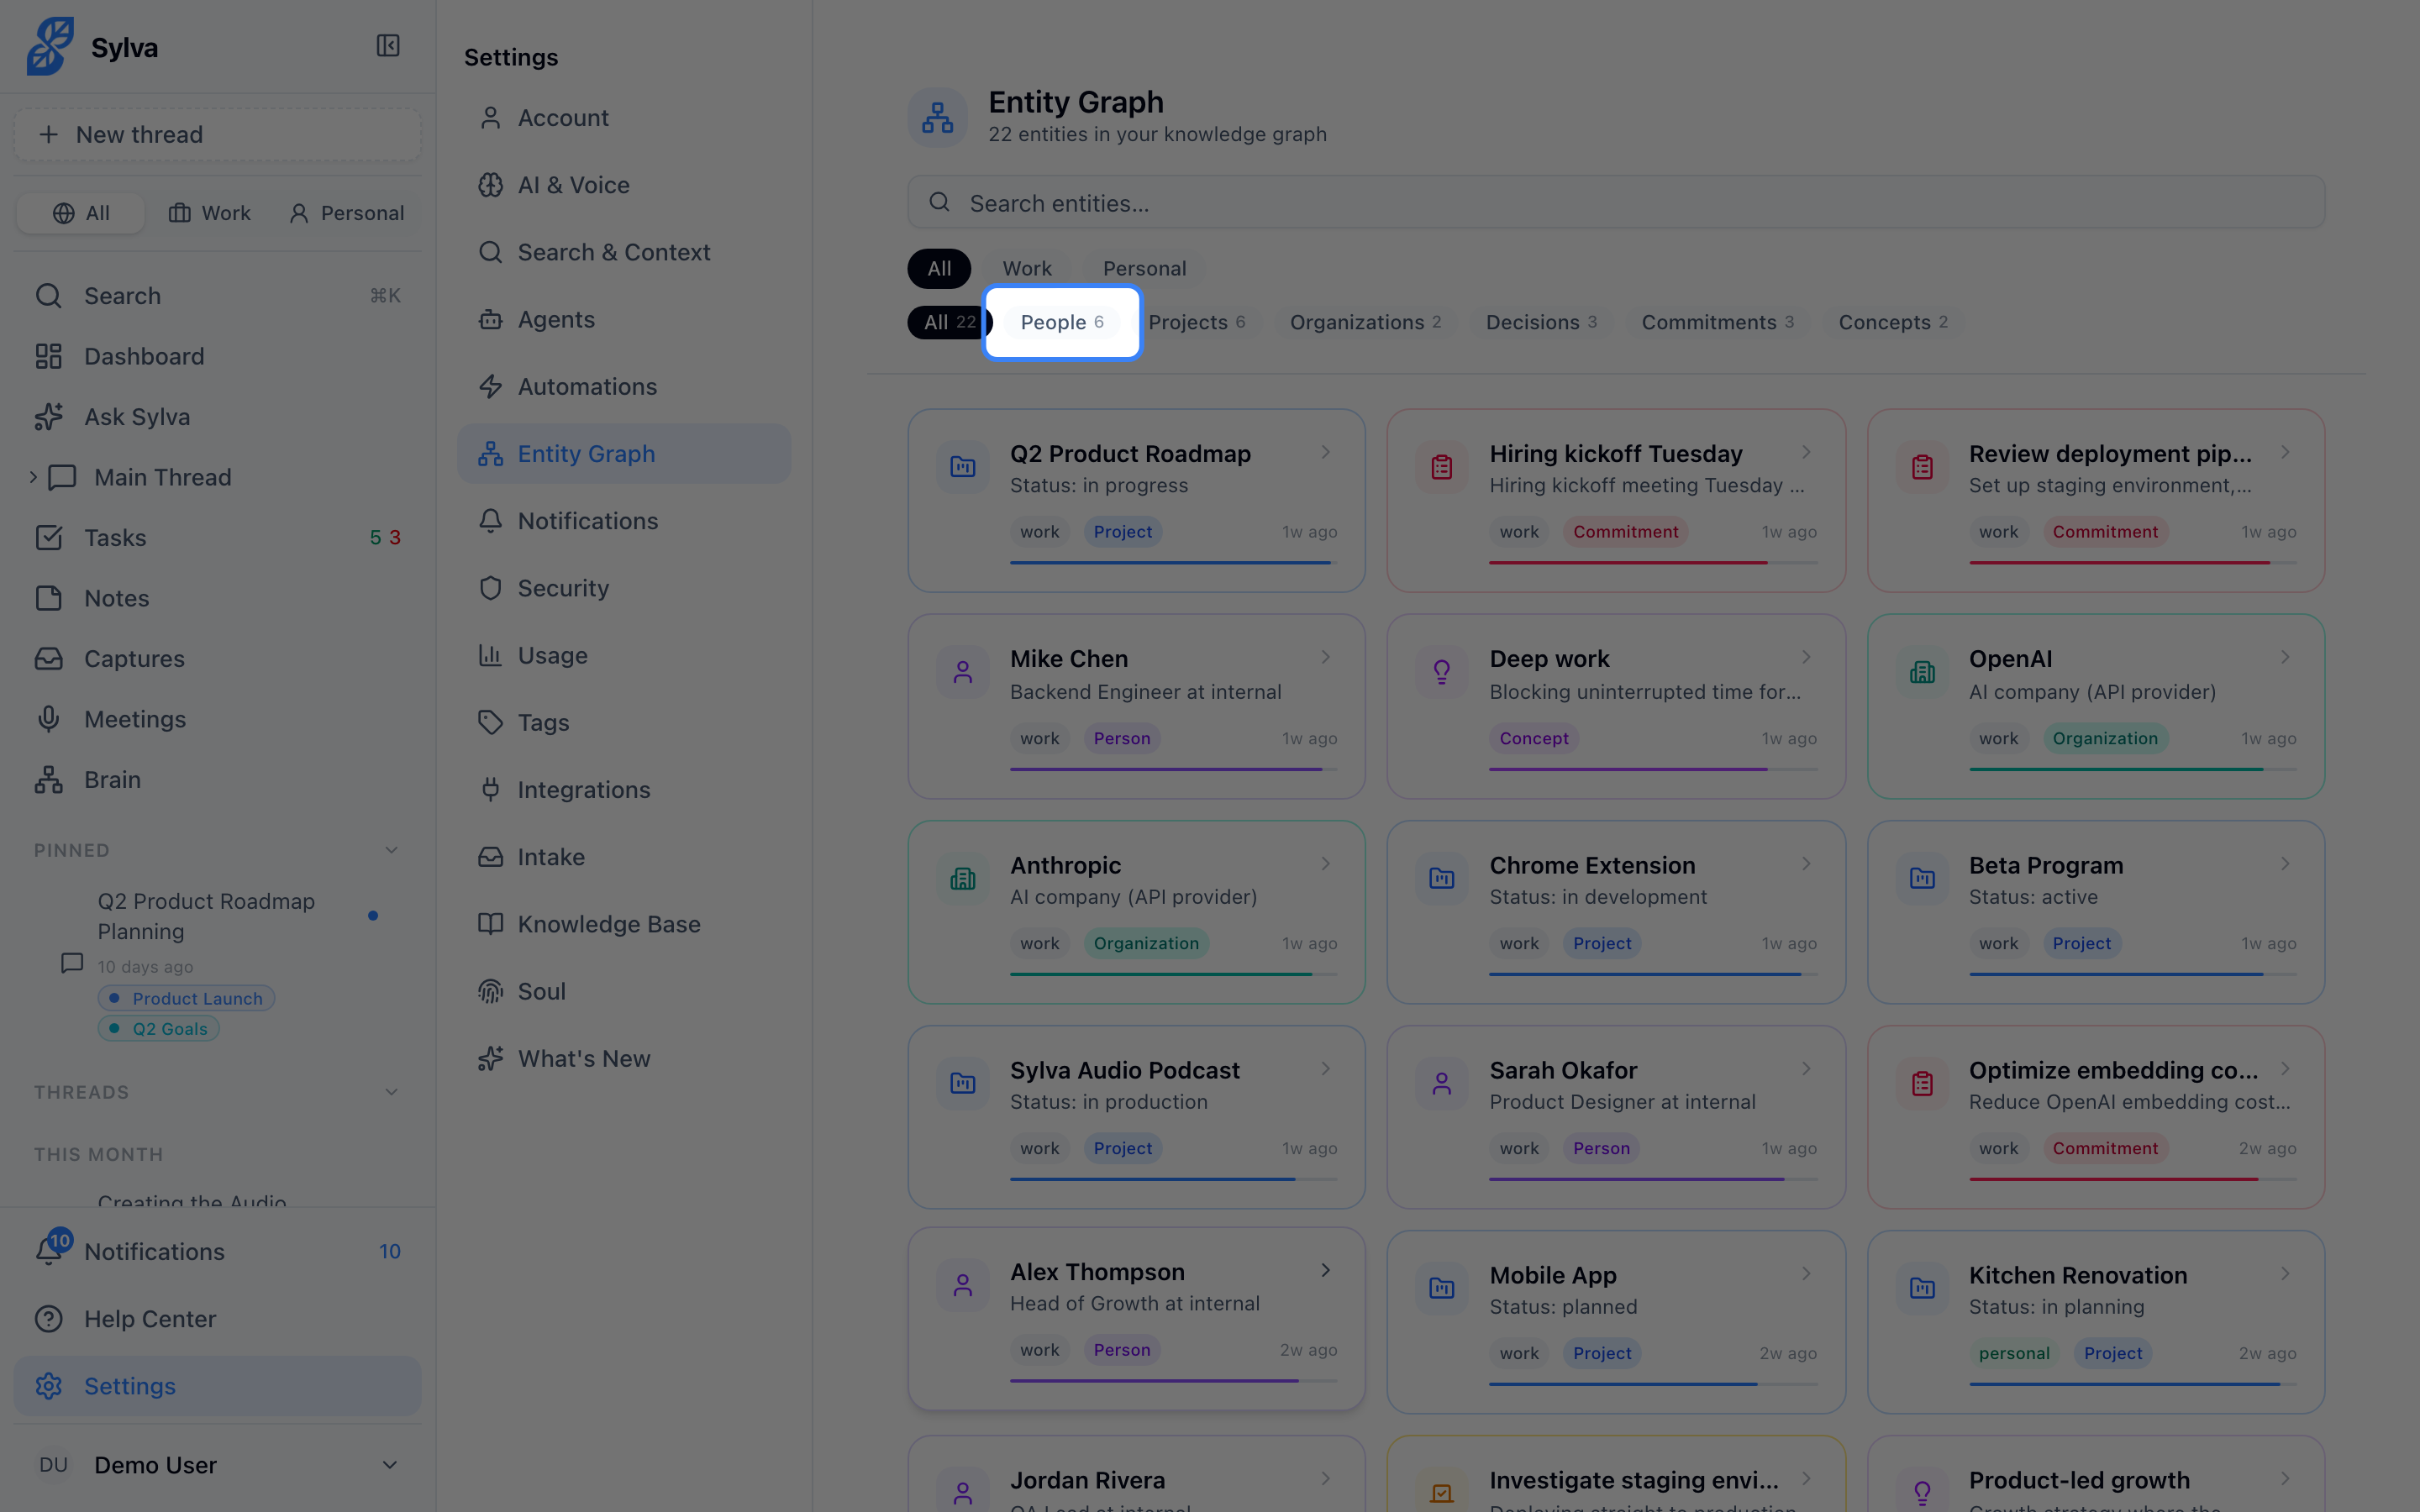2420x1512 pixels.
Task: Open the Anthropic entity card
Action: [1136, 912]
